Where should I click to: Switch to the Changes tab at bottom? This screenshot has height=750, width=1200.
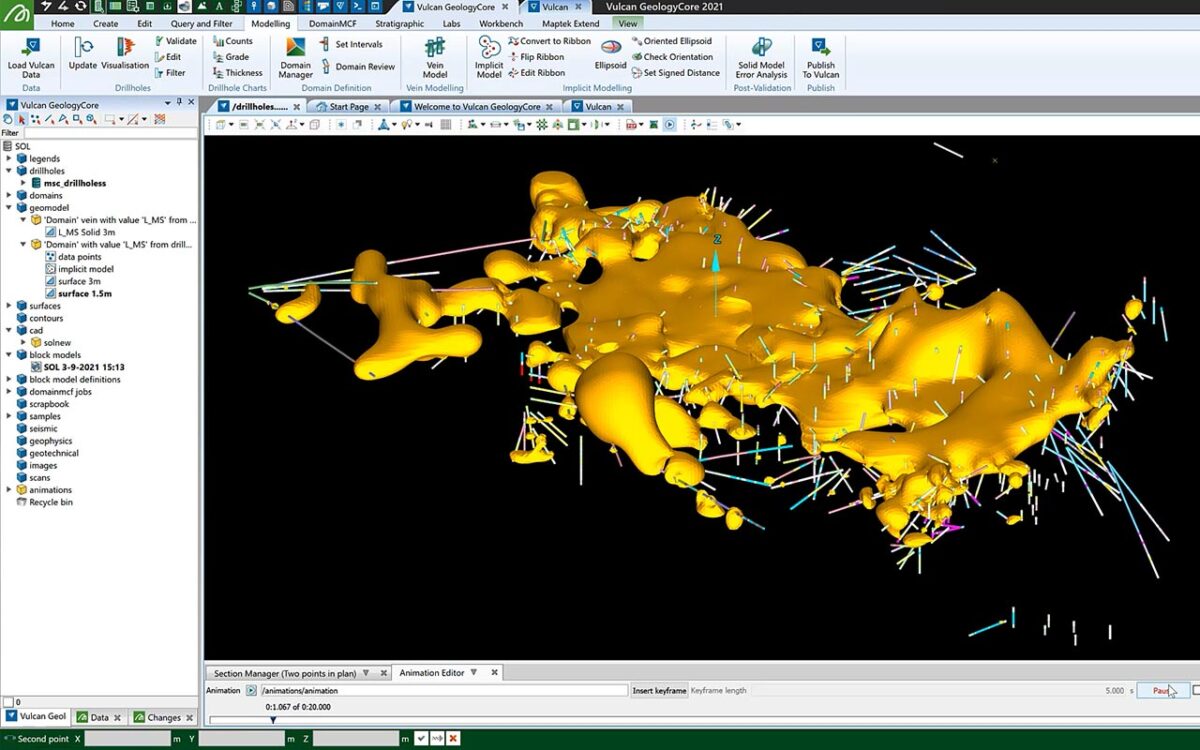pos(164,717)
